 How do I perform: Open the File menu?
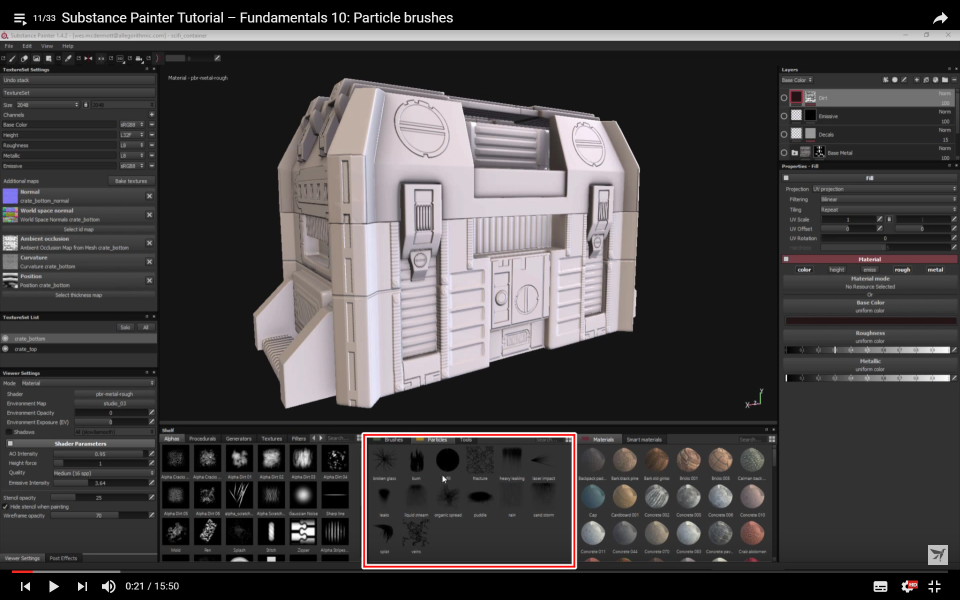point(9,46)
